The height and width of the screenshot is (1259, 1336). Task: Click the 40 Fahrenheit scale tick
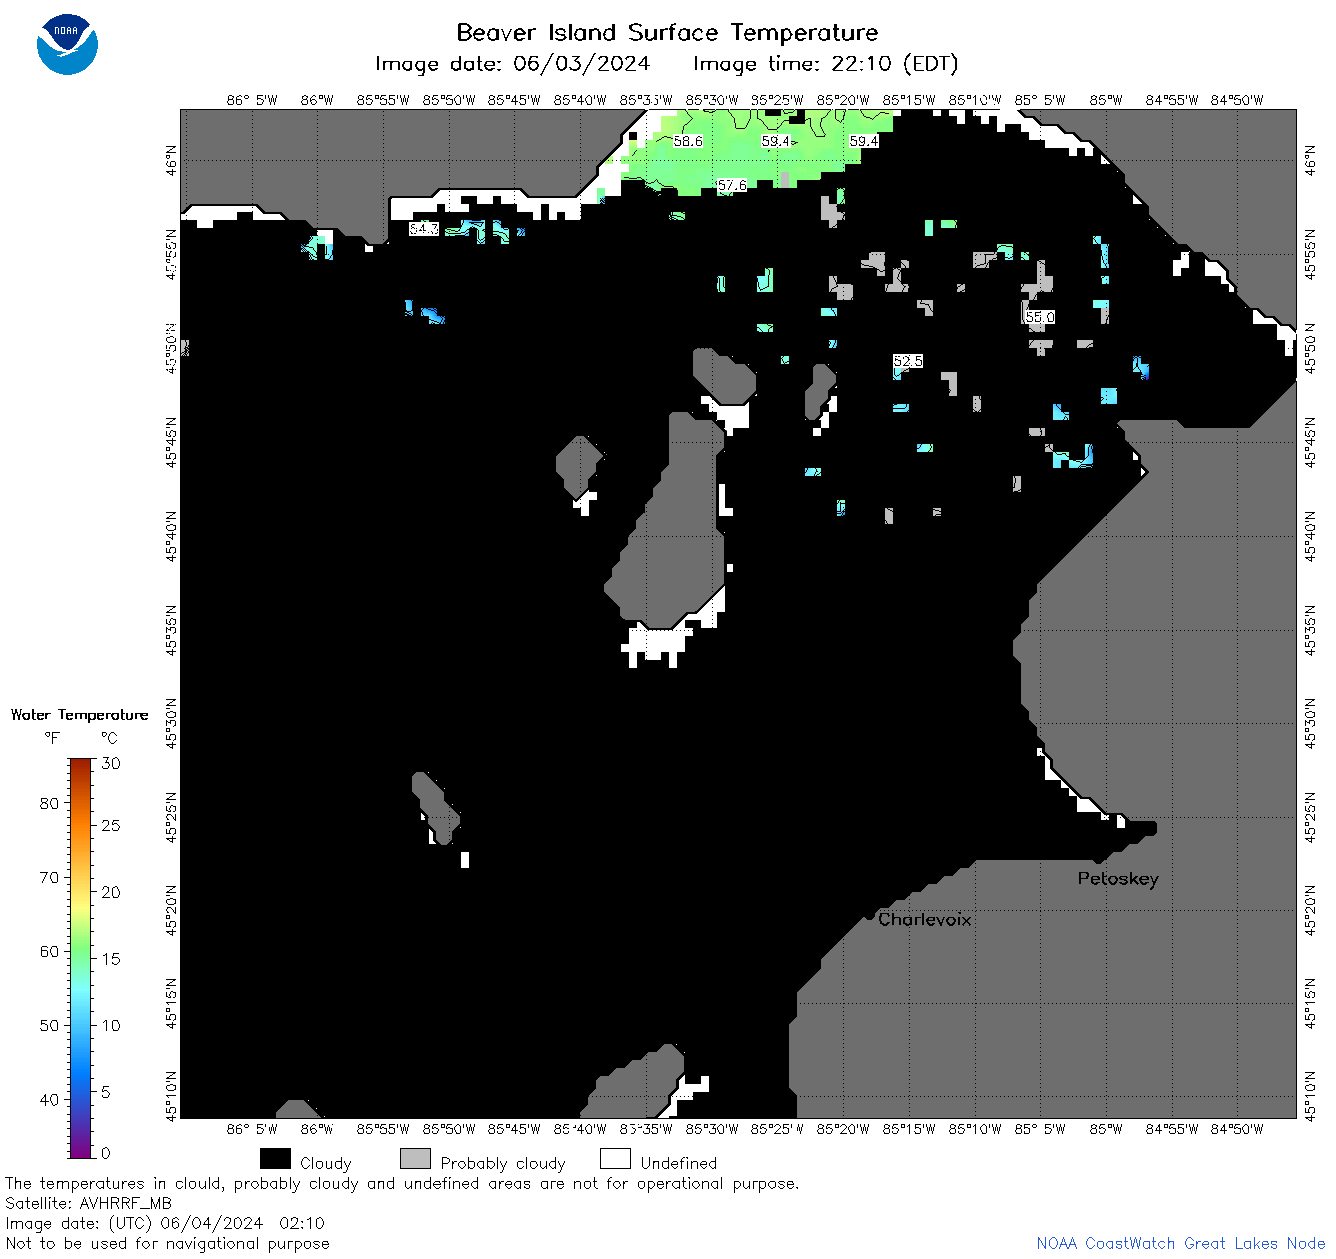click(x=49, y=1099)
